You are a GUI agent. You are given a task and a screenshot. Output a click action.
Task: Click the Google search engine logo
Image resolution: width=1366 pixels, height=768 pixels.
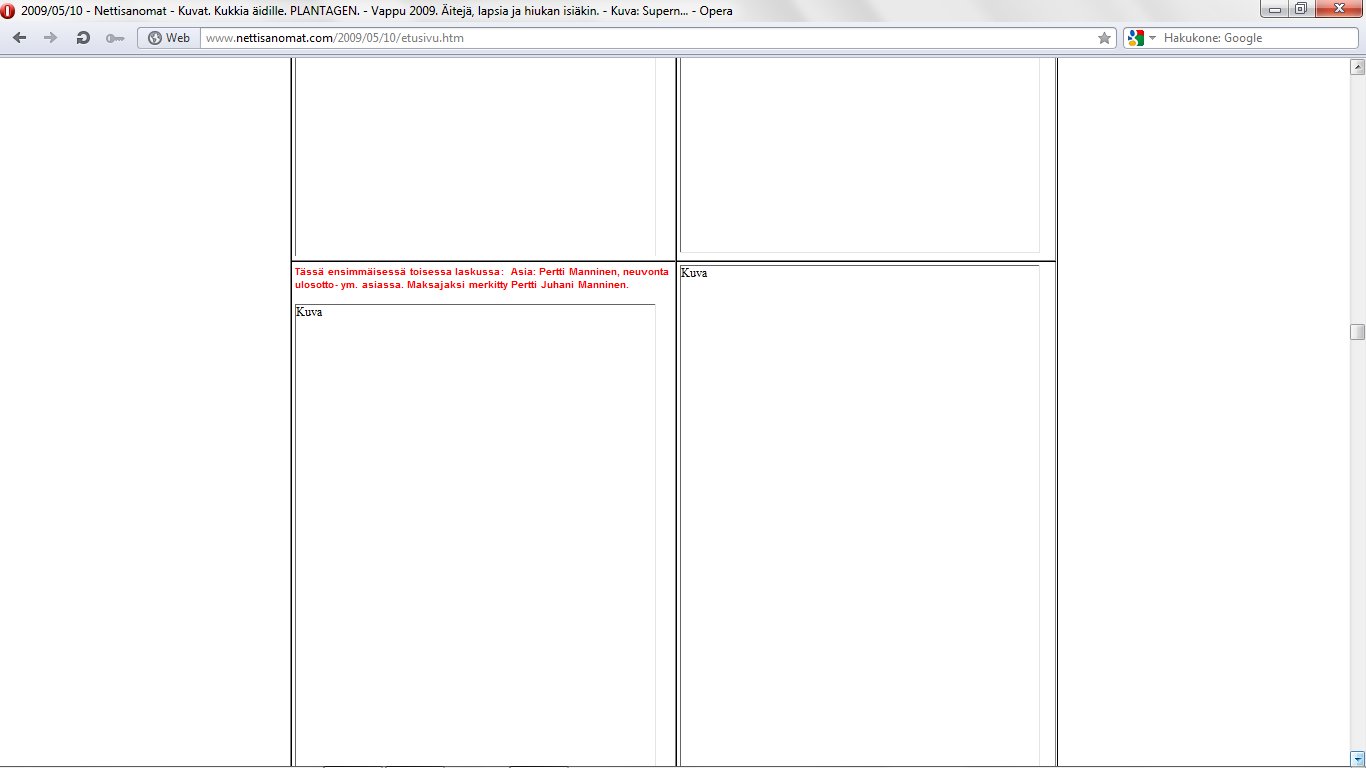pos(1135,38)
